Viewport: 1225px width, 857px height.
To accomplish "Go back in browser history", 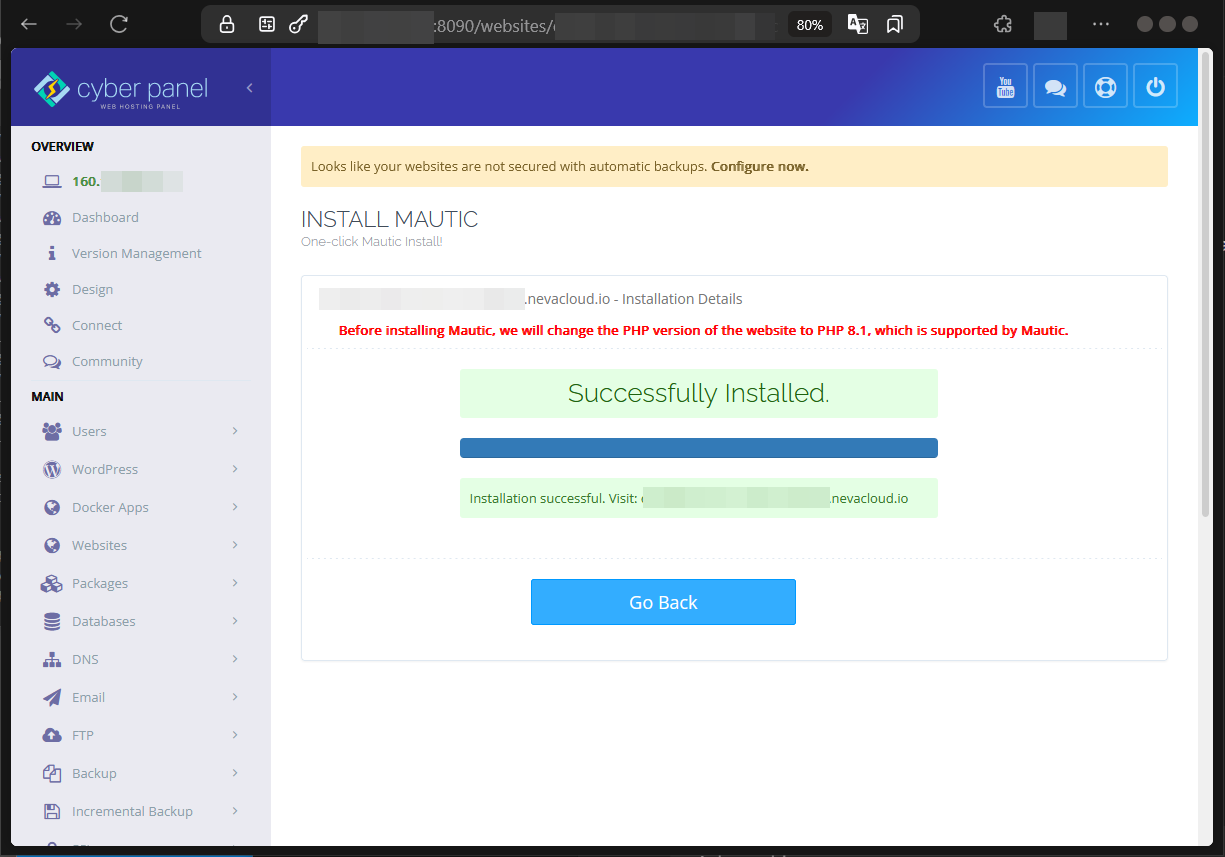I will [29, 25].
